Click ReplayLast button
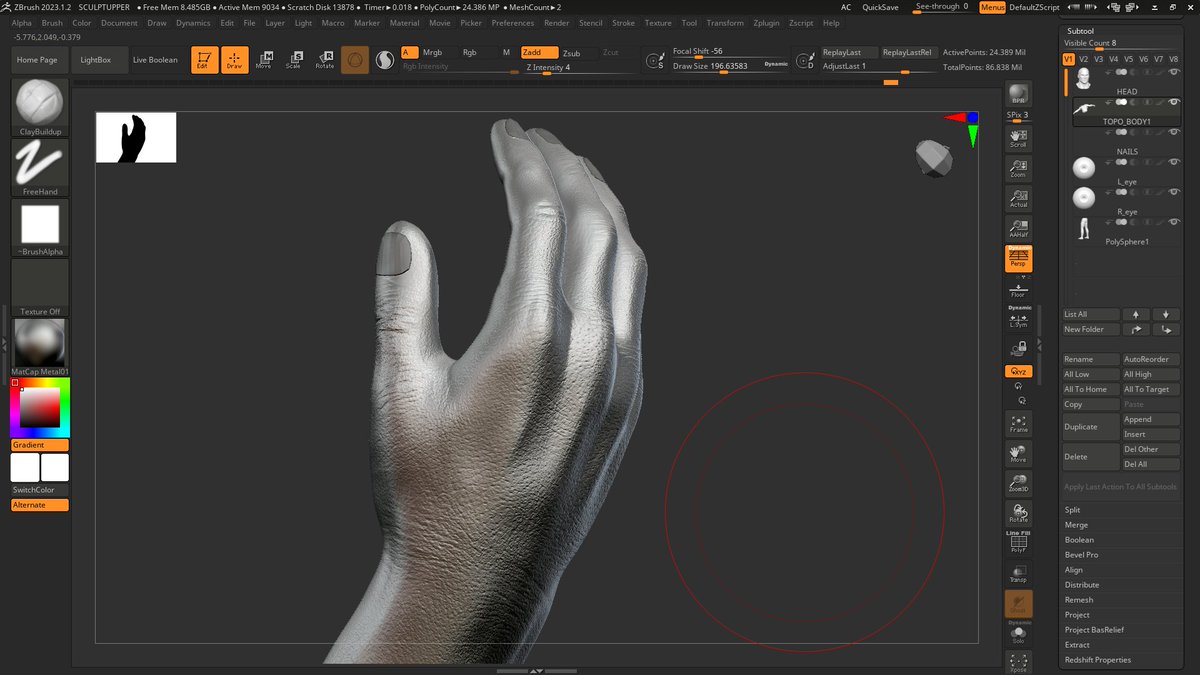Viewport: 1200px width, 675px height. (848, 52)
